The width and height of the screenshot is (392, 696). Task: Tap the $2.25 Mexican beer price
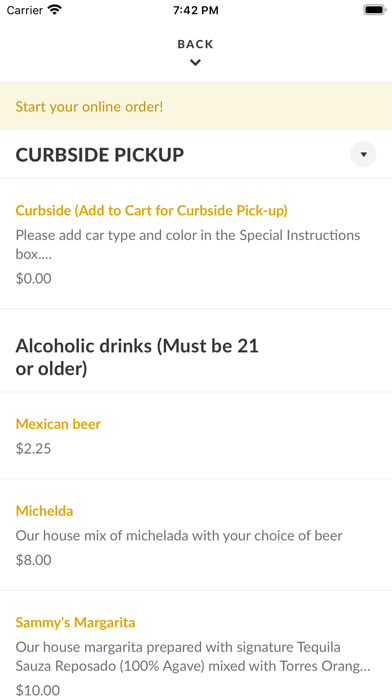(33, 448)
